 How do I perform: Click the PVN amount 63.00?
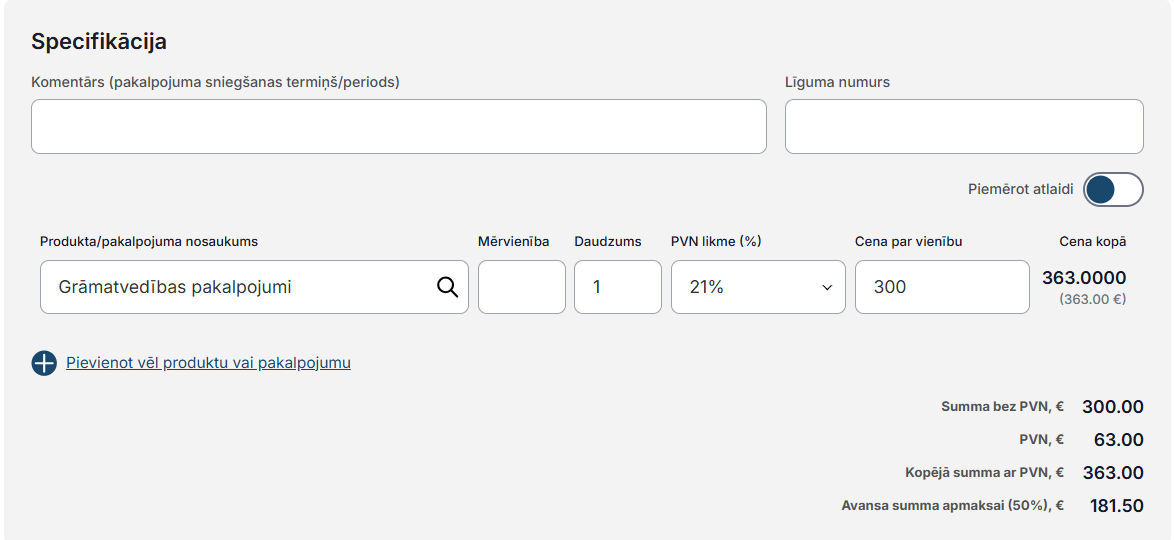tap(1119, 440)
